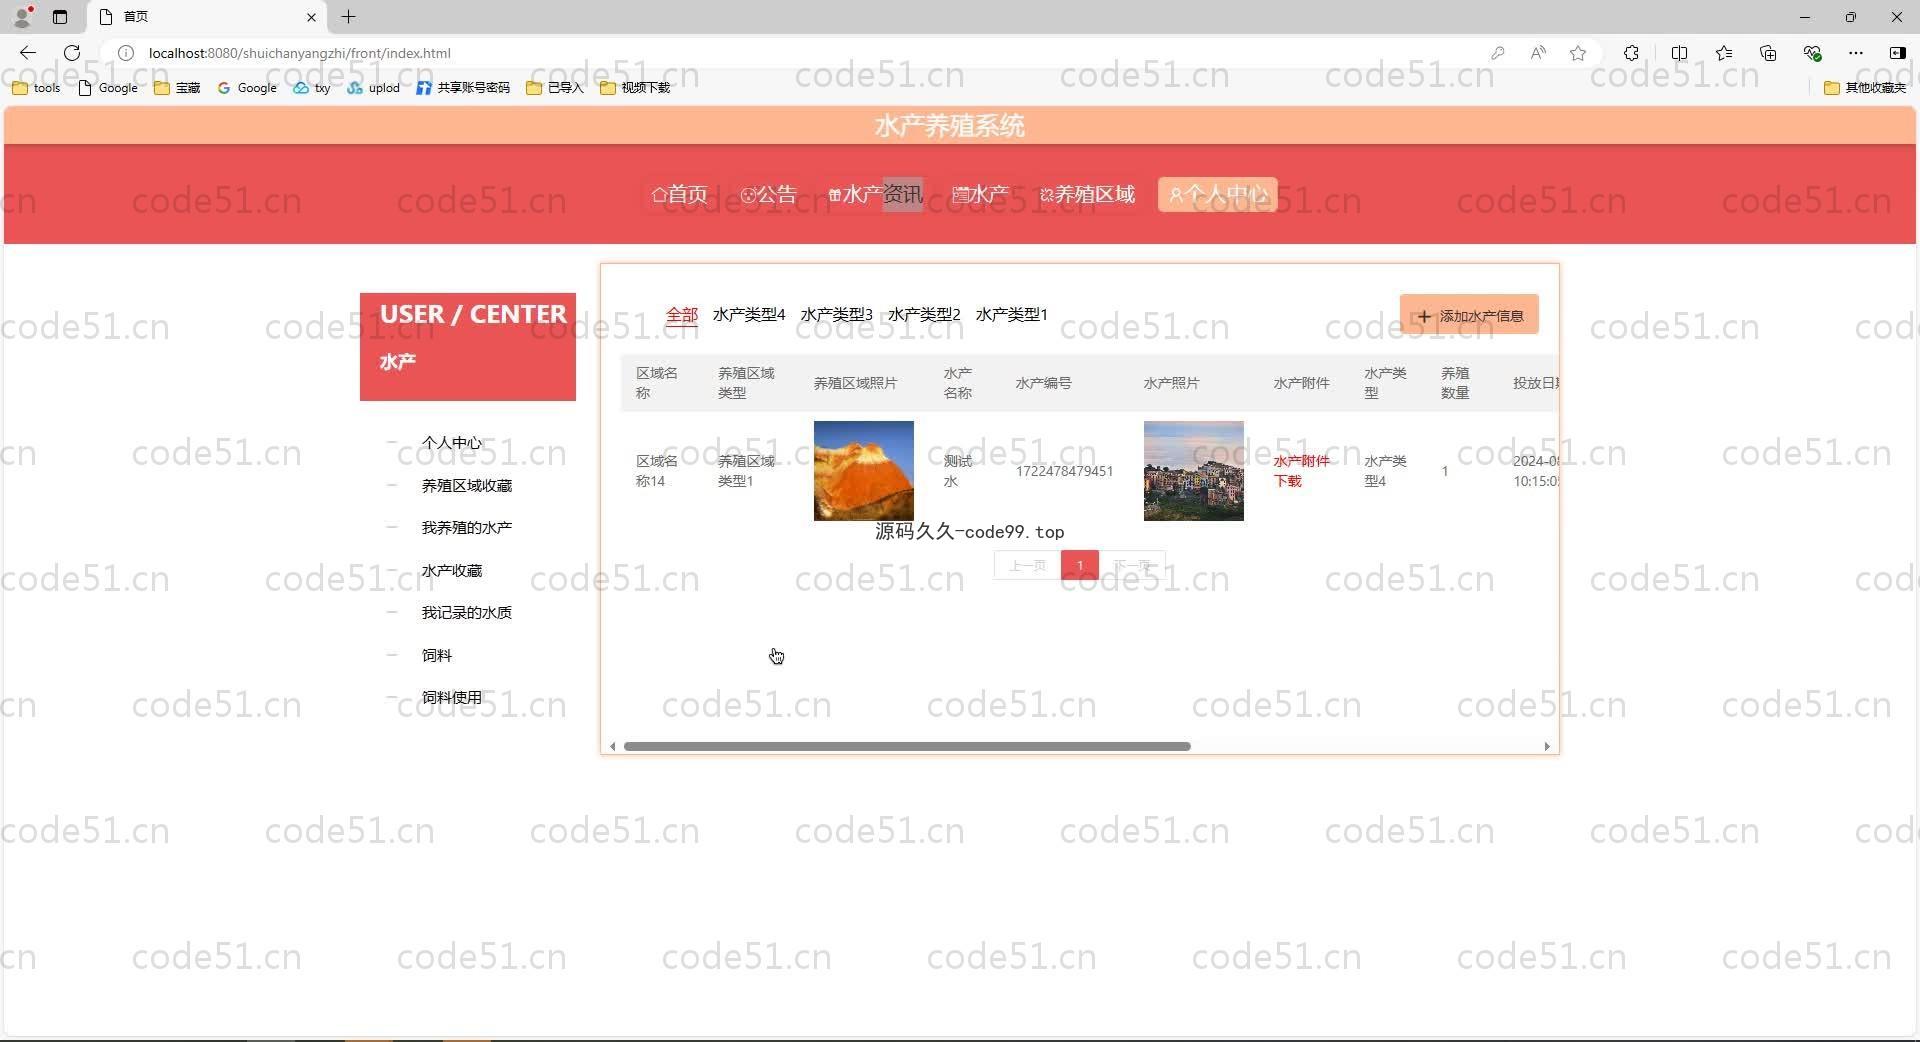Open 个人中心 in the sidebar
This screenshot has width=1920, height=1042.
452,443
